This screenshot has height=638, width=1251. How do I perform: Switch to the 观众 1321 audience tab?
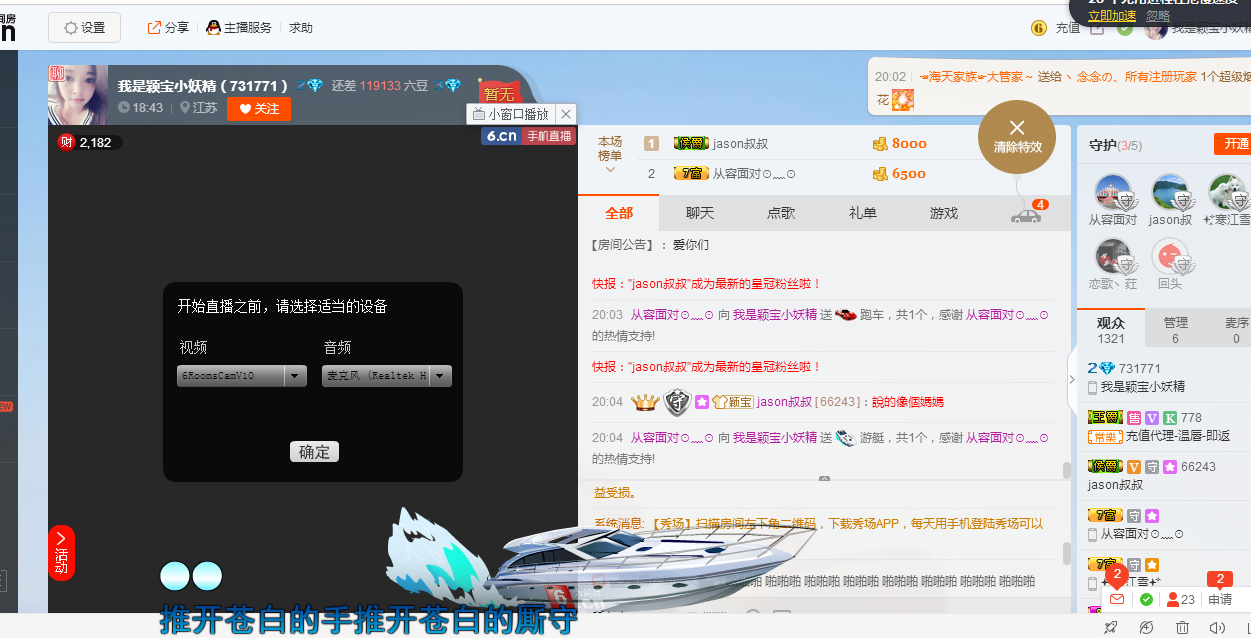(1111, 330)
